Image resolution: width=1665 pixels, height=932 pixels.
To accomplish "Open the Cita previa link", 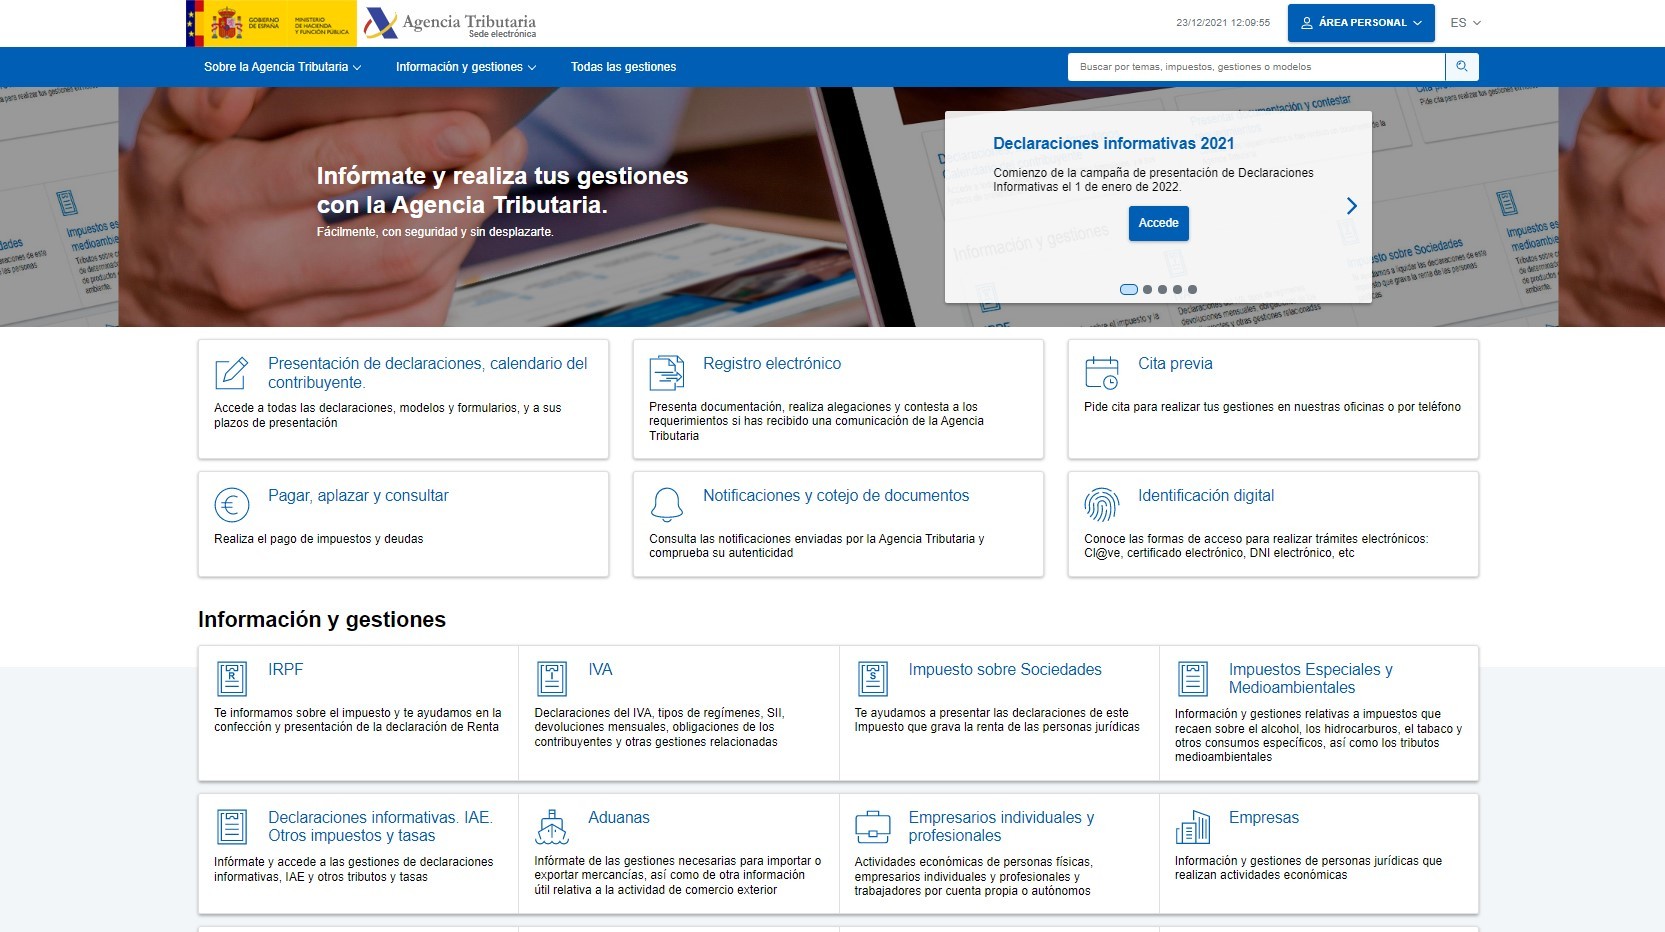I will tap(1175, 364).
